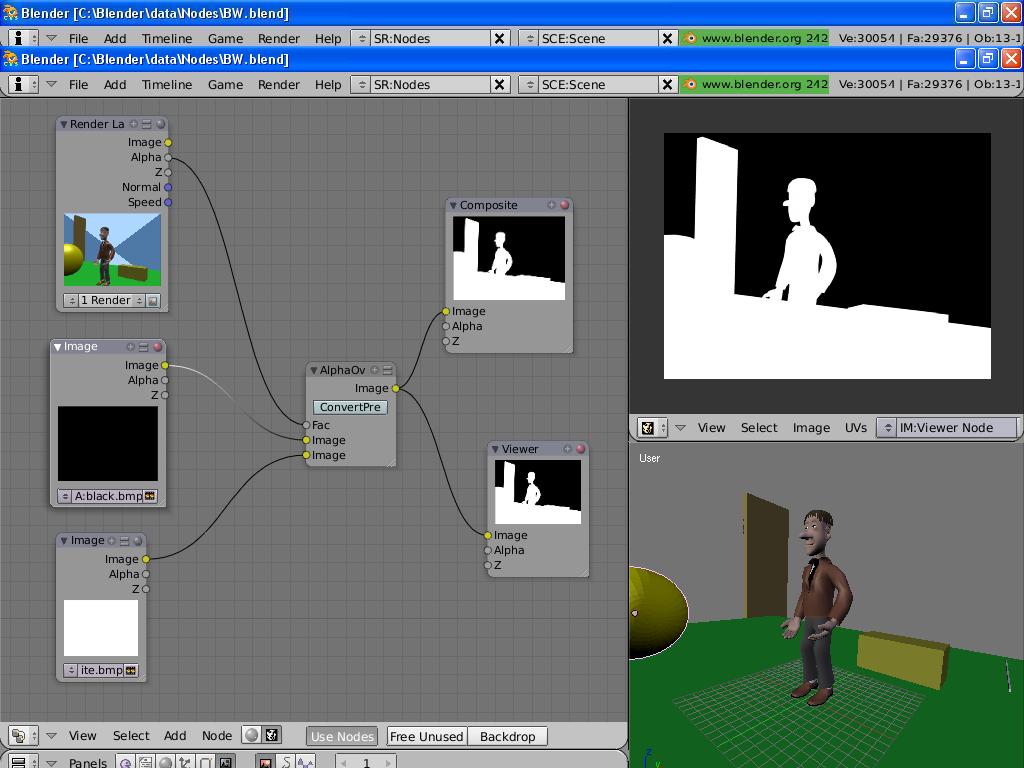Viewport: 1024px width, 768px height.
Task: Toggle the Backdrop button
Action: pos(507,736)
